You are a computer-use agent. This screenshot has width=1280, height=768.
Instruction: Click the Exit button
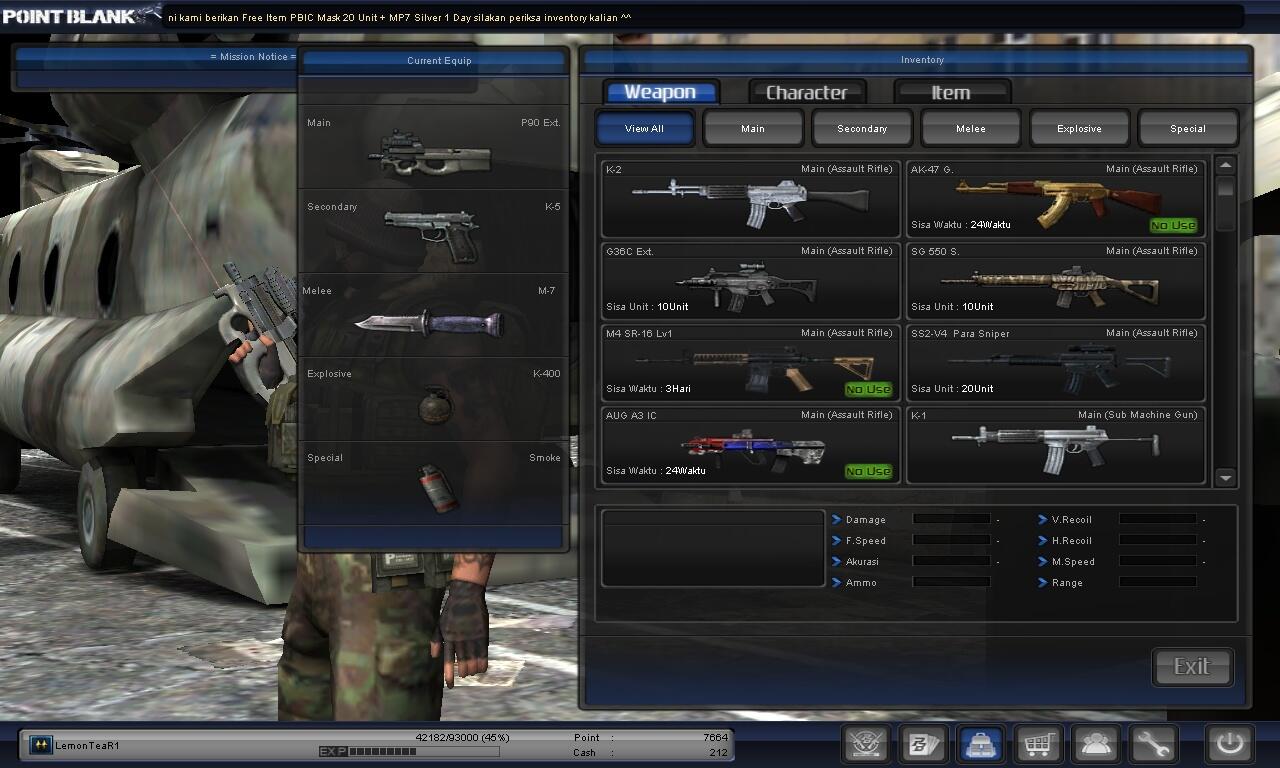[1192, 667]
